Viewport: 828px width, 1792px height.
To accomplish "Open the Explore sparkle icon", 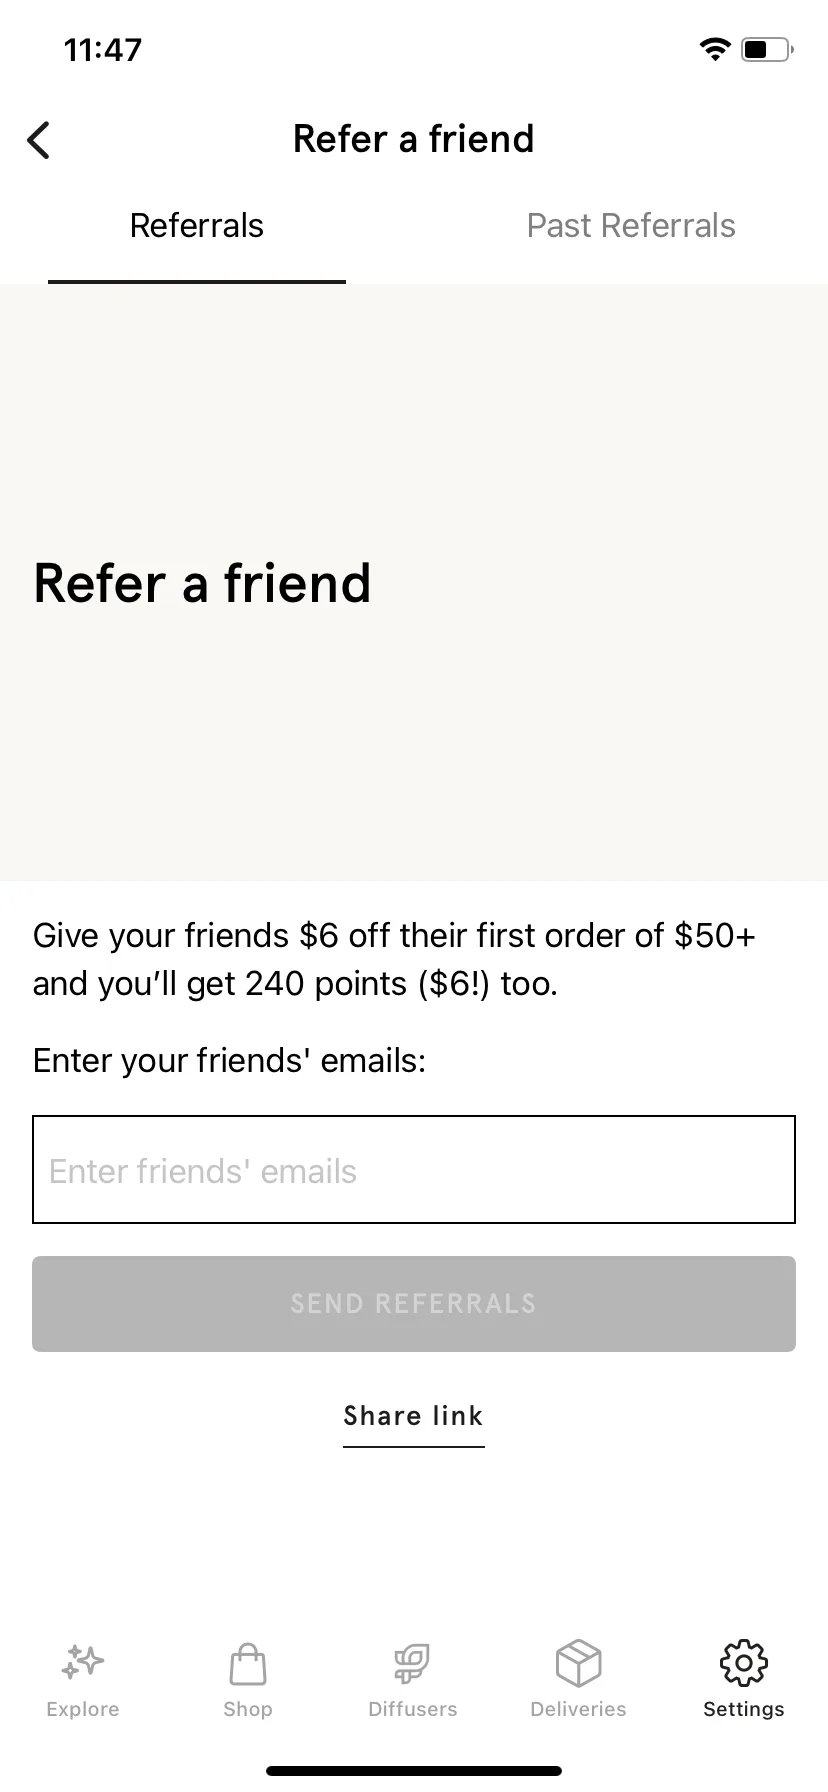I will click(x=83, y=1662).
